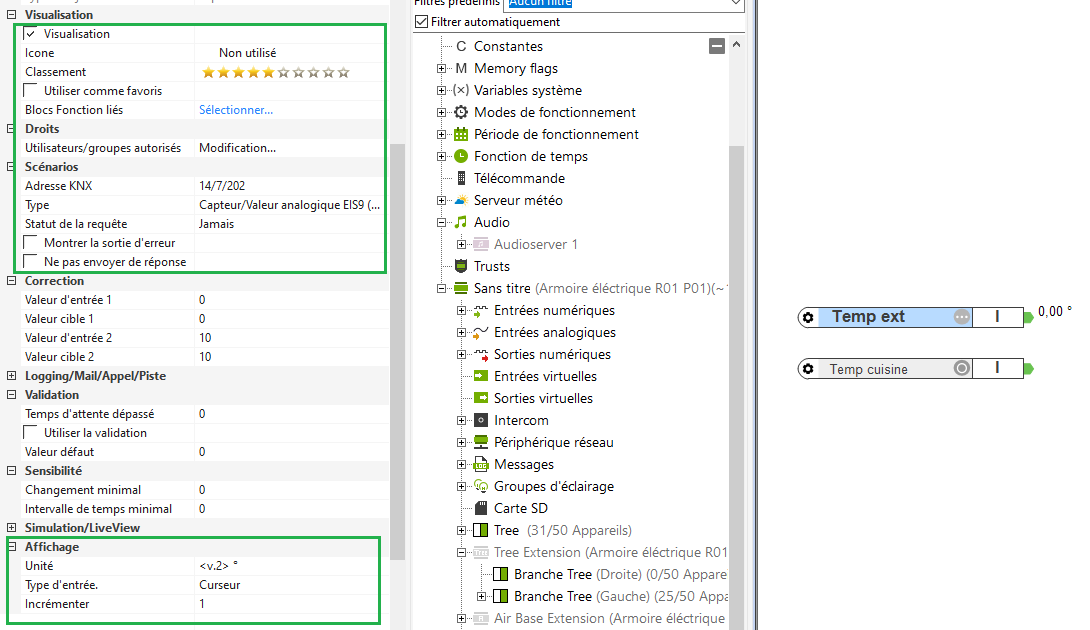Set Classement rating to five stars

(268, 72)
